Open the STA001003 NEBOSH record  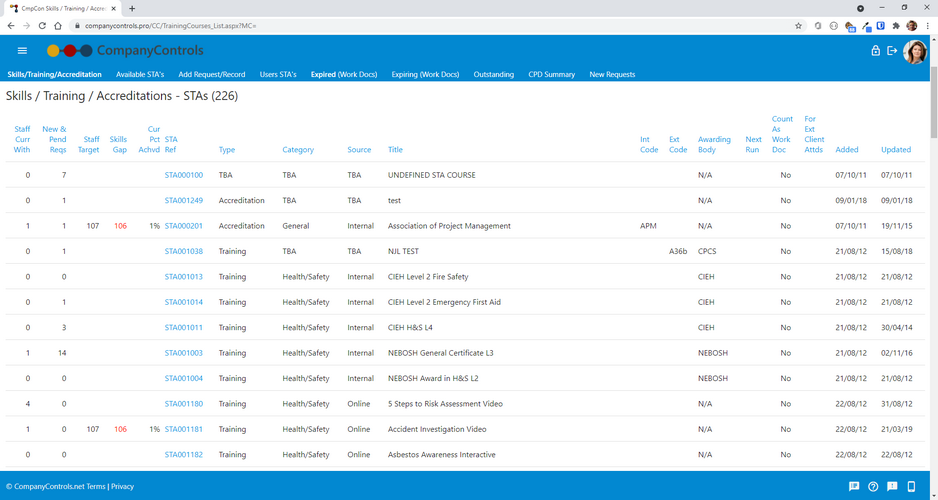tap(184, 353)
